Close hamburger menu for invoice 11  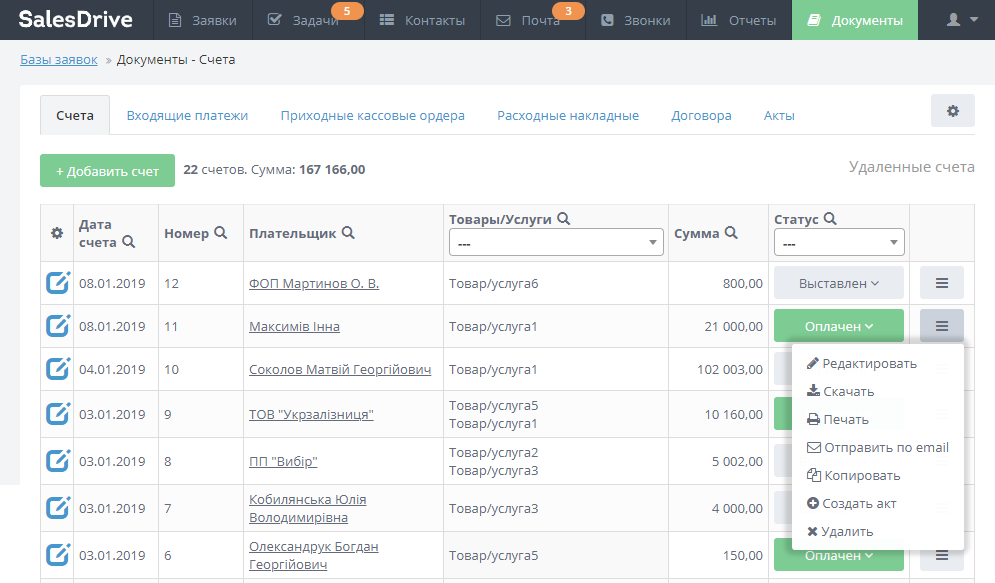coord(942,326)
